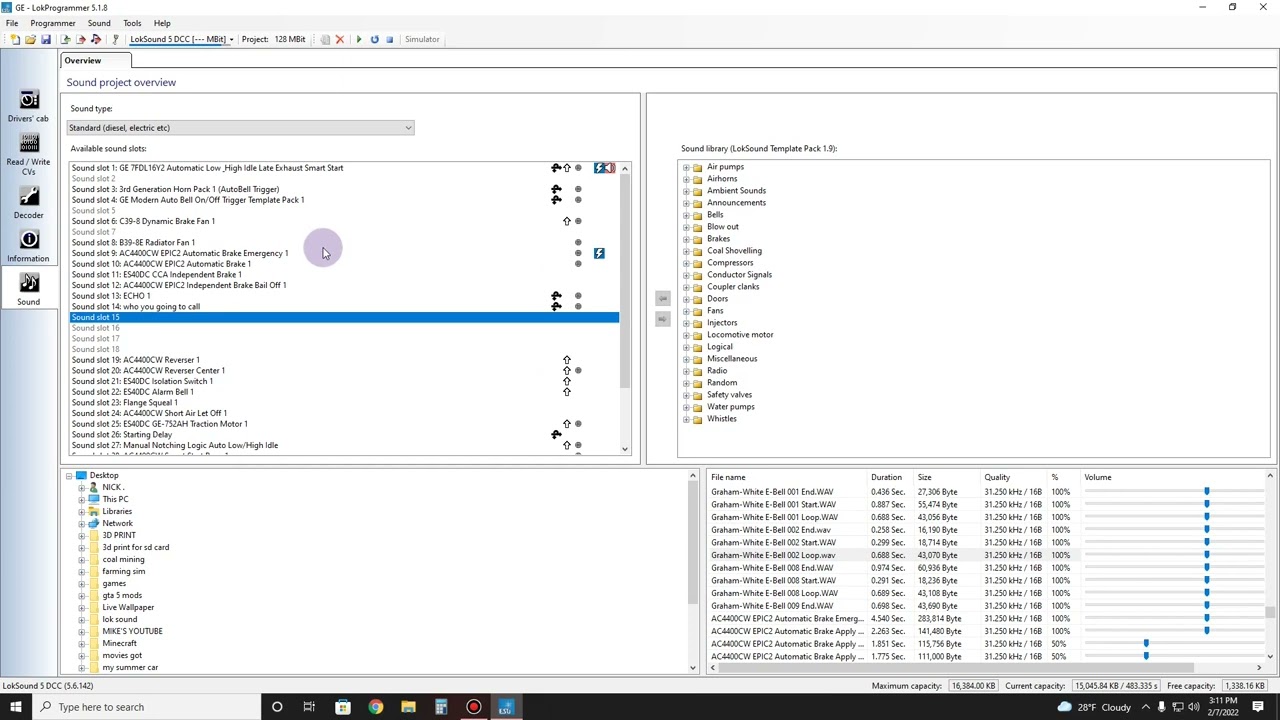Collapse the Desktop tree node
This screenshot has width=1280, height=720.
[69, 475]
